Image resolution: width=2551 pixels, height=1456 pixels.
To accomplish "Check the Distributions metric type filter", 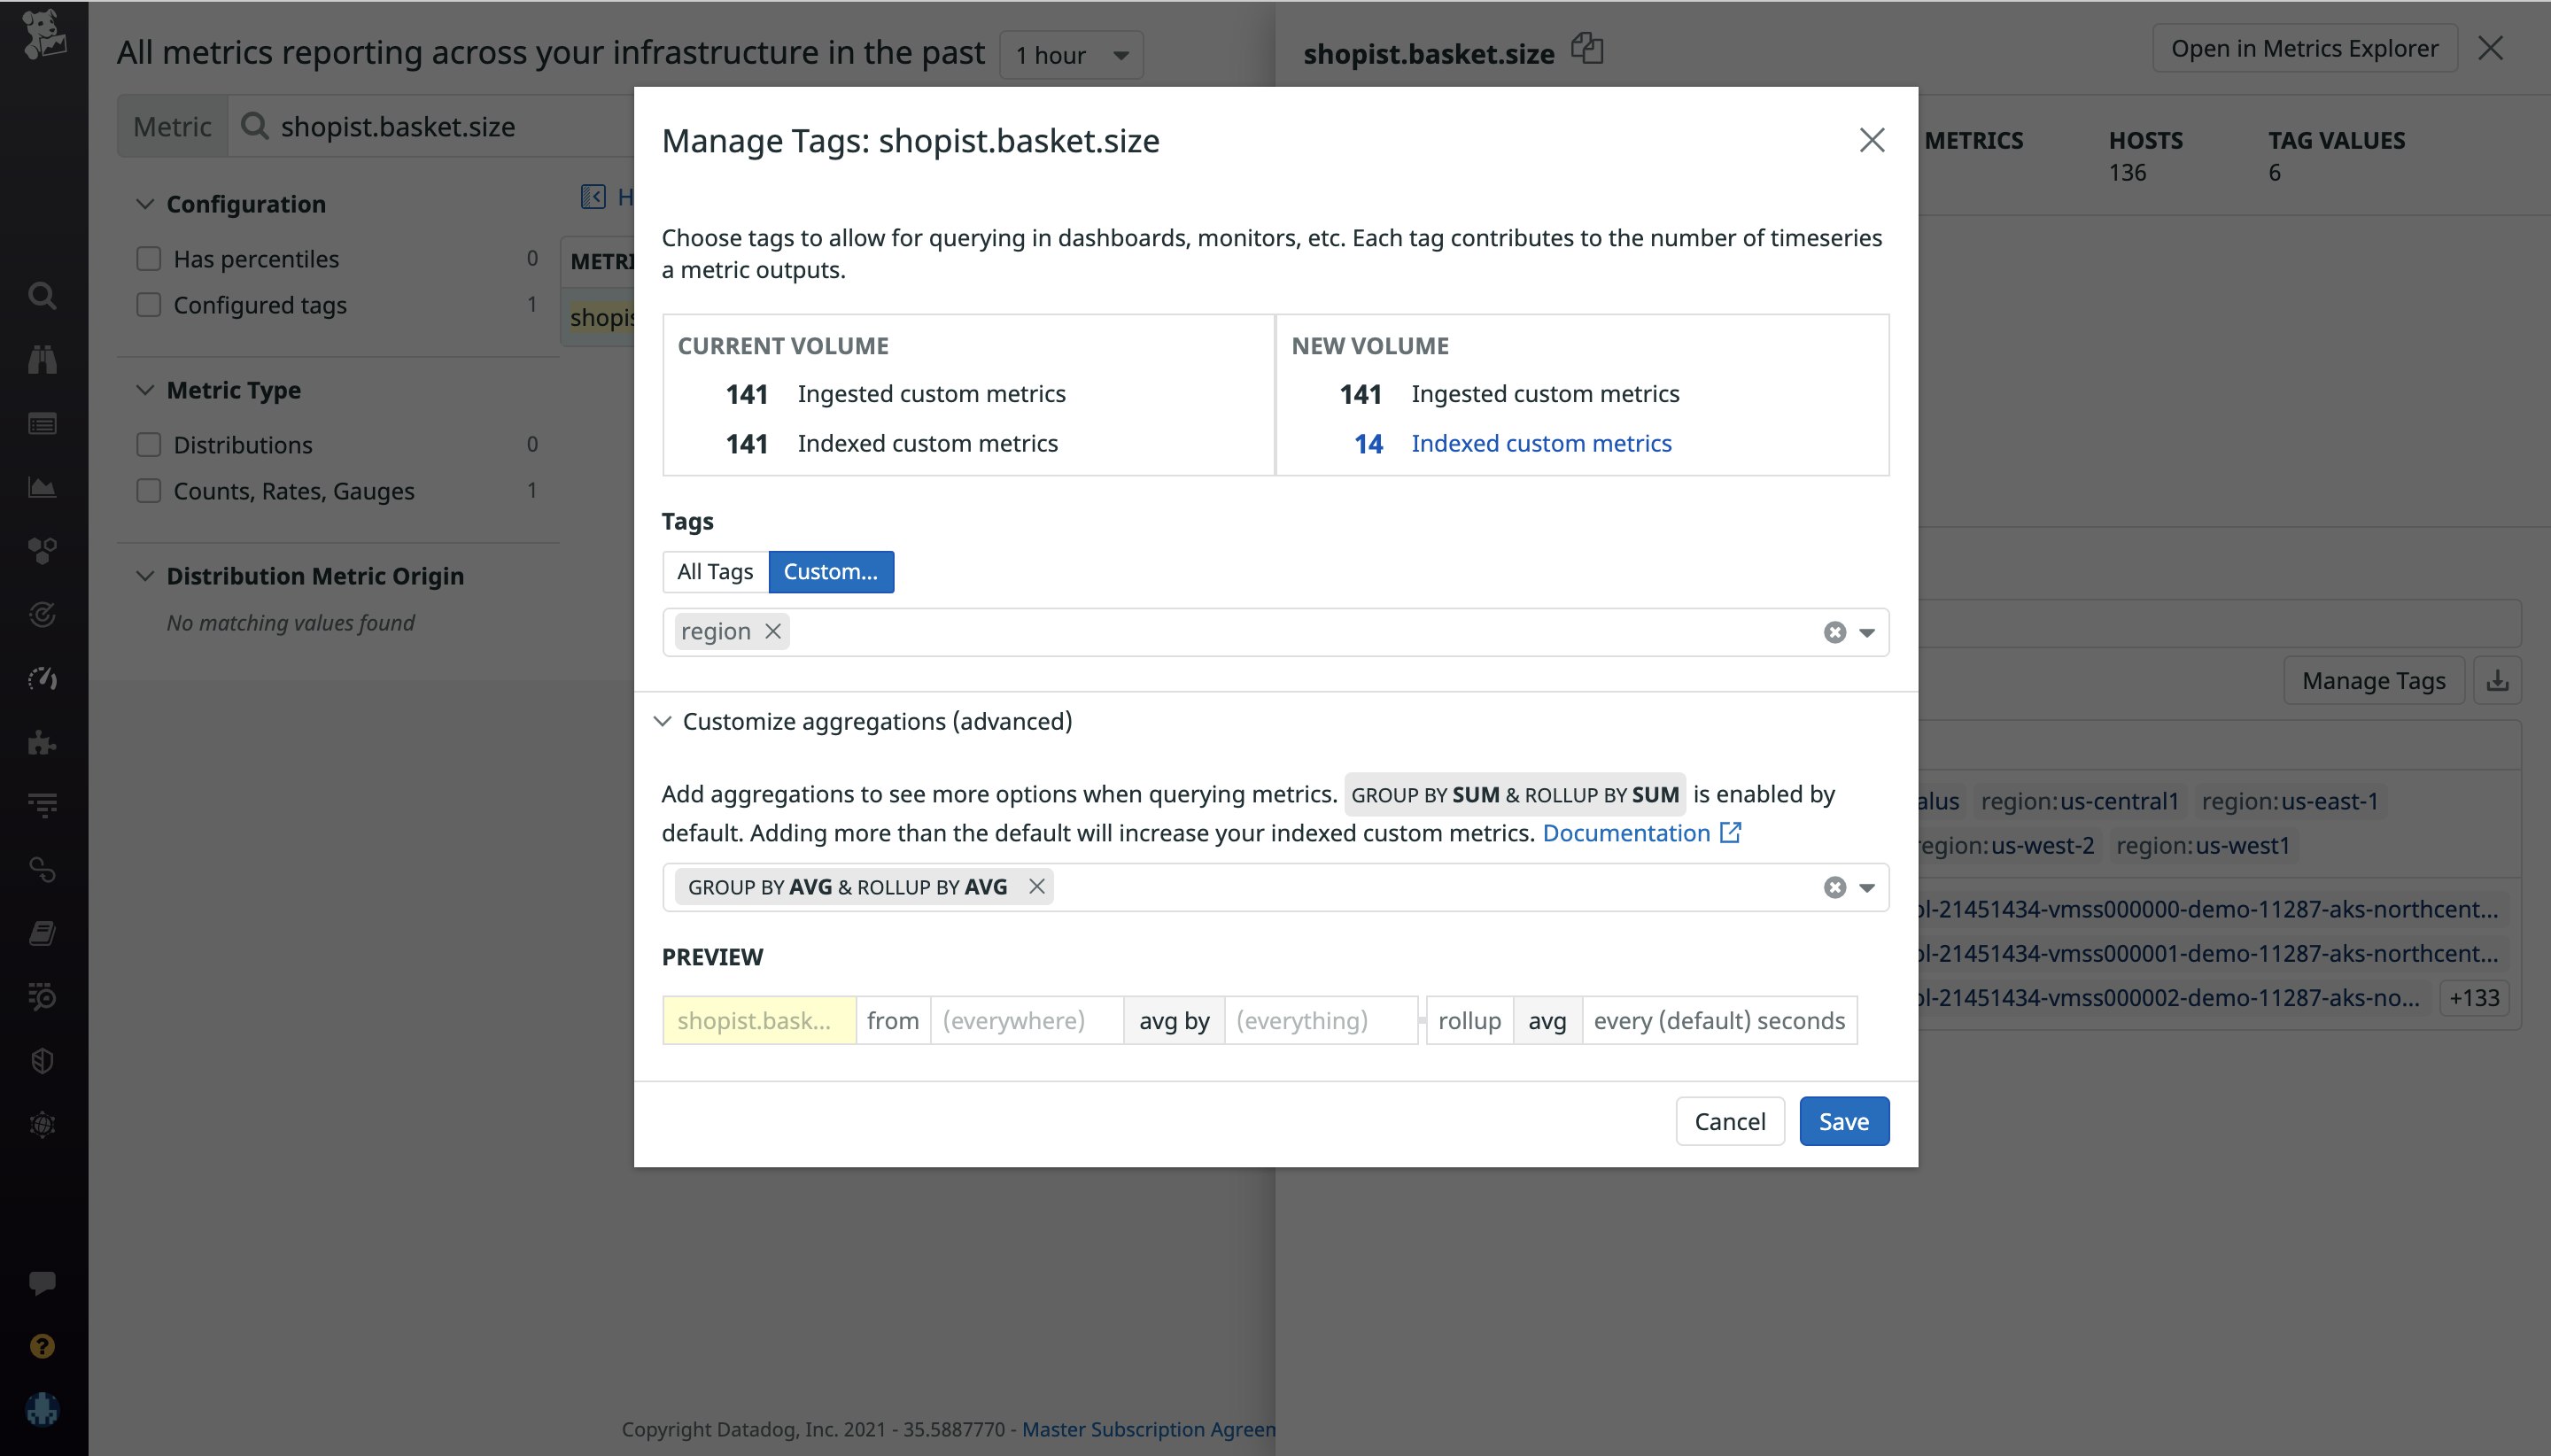I will pos(148,444).
